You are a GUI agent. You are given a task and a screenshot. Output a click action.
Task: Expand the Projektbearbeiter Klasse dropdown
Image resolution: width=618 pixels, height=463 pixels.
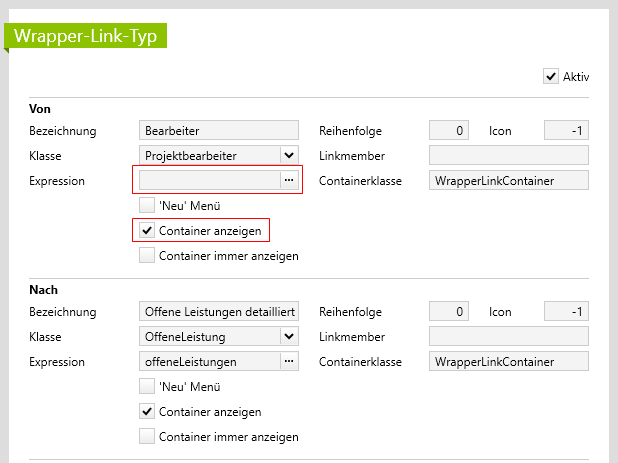(x=288, y=155)
